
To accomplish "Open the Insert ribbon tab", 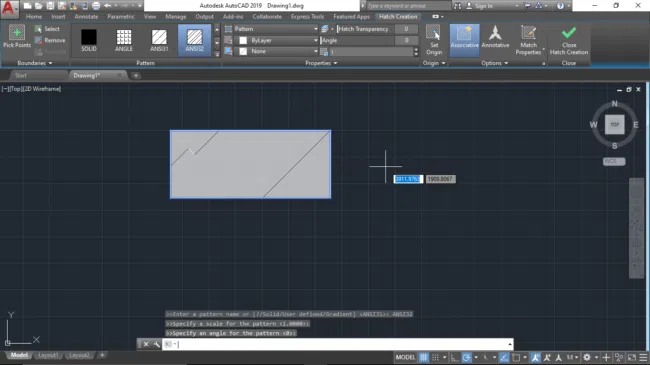I will click(x=58, y=17).
